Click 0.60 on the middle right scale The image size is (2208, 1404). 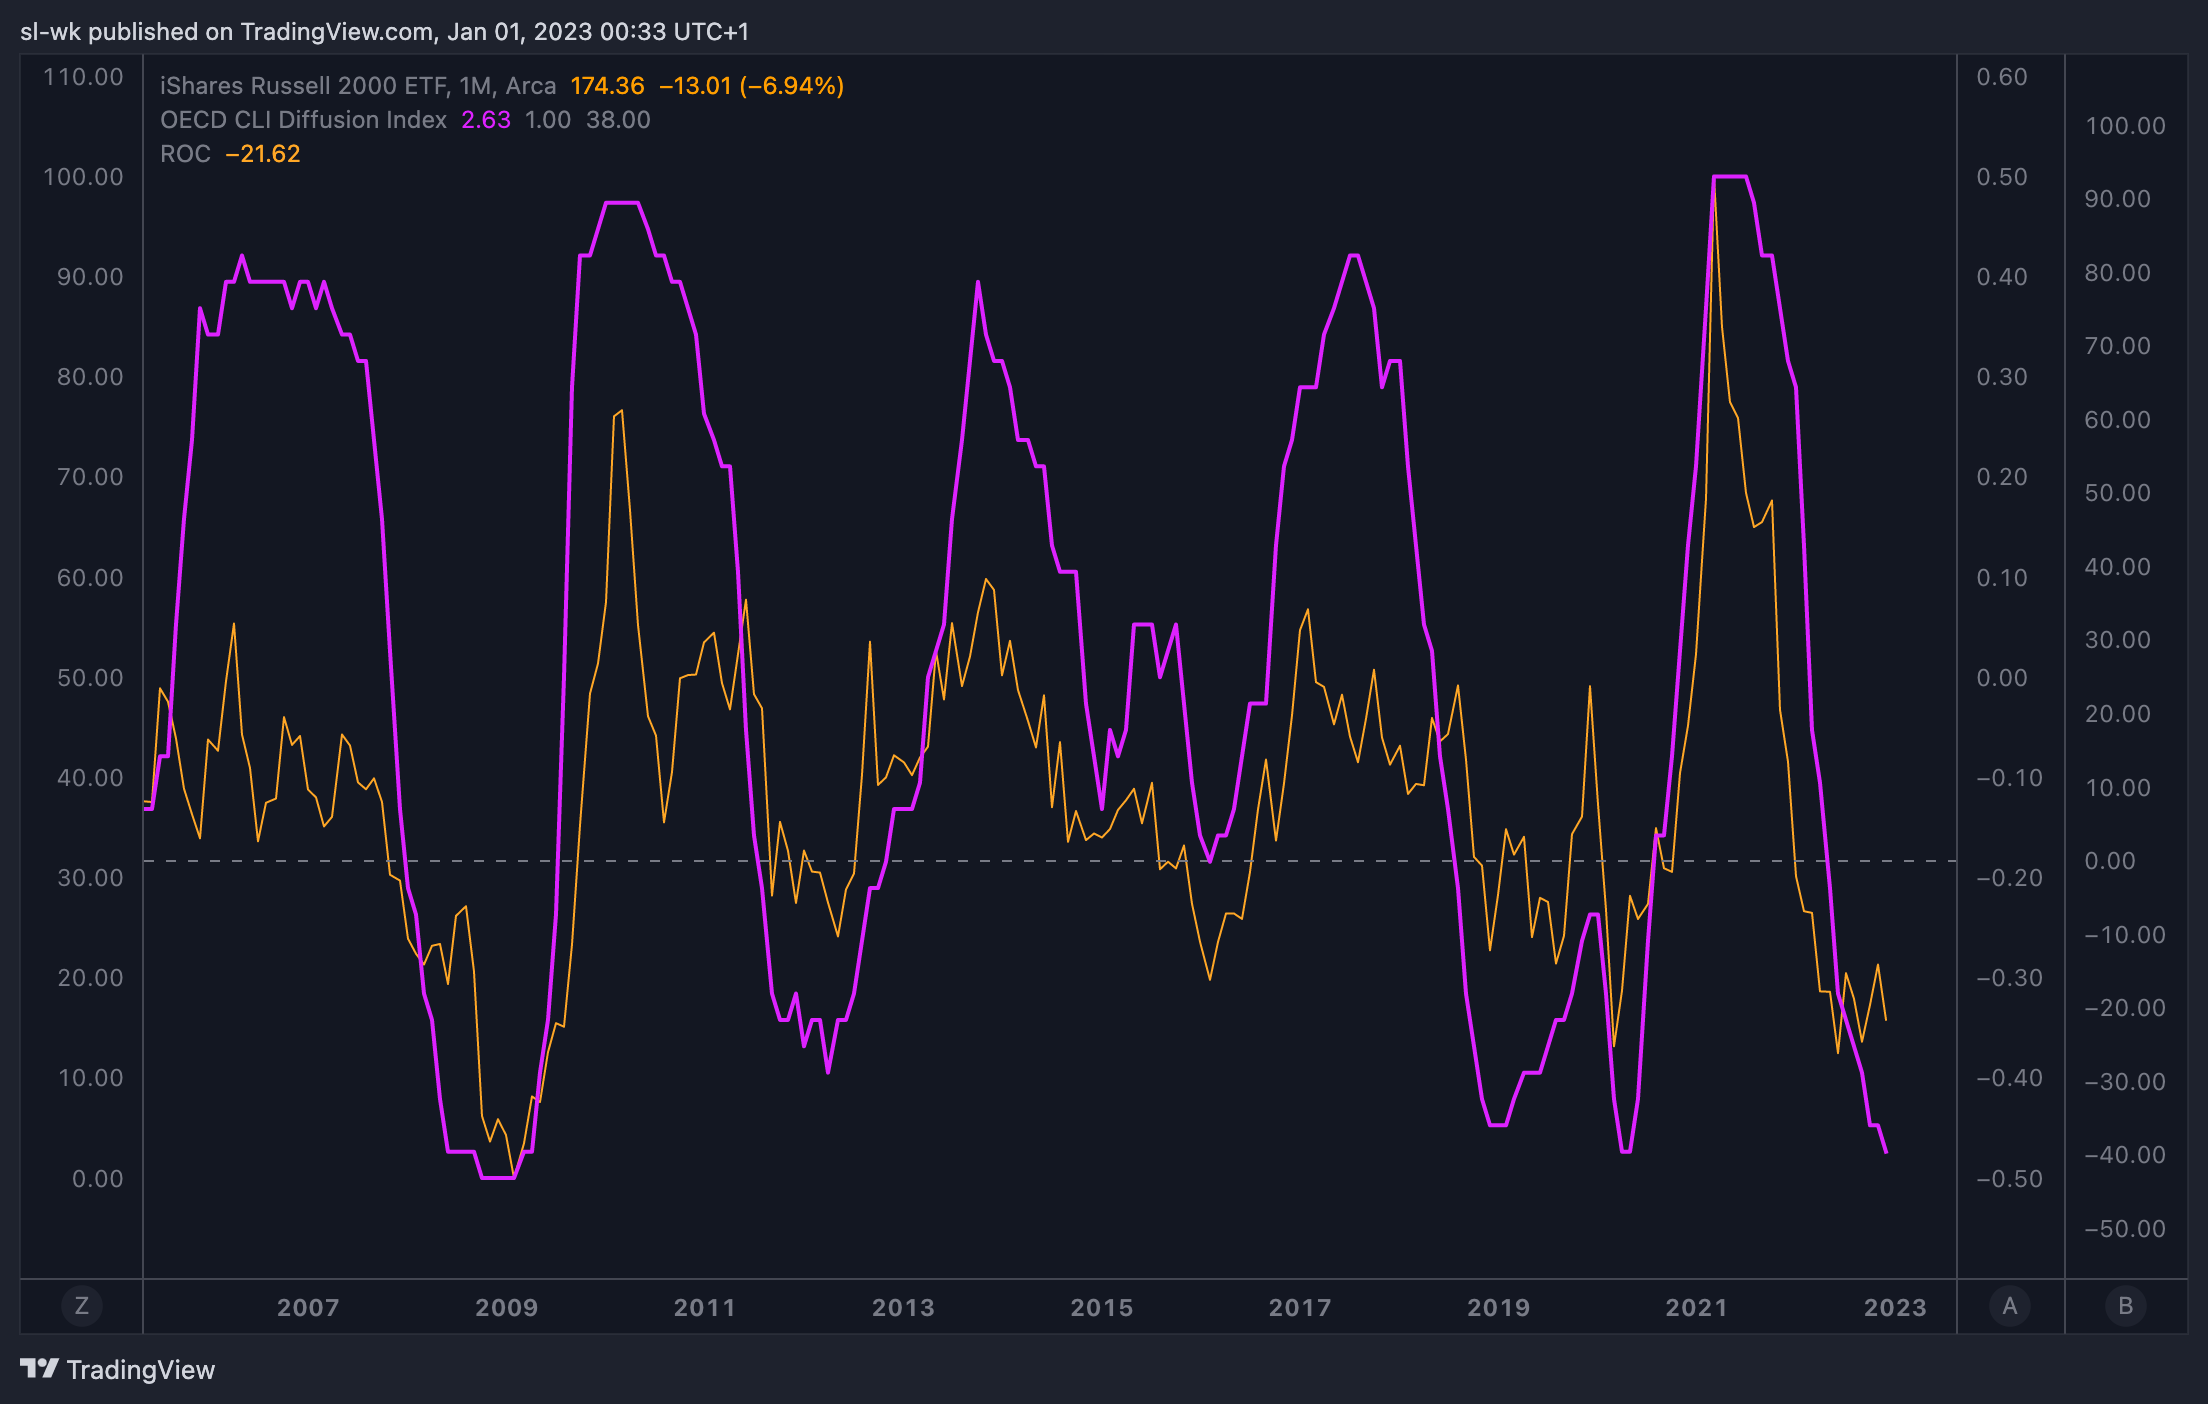pos(2002,77)
